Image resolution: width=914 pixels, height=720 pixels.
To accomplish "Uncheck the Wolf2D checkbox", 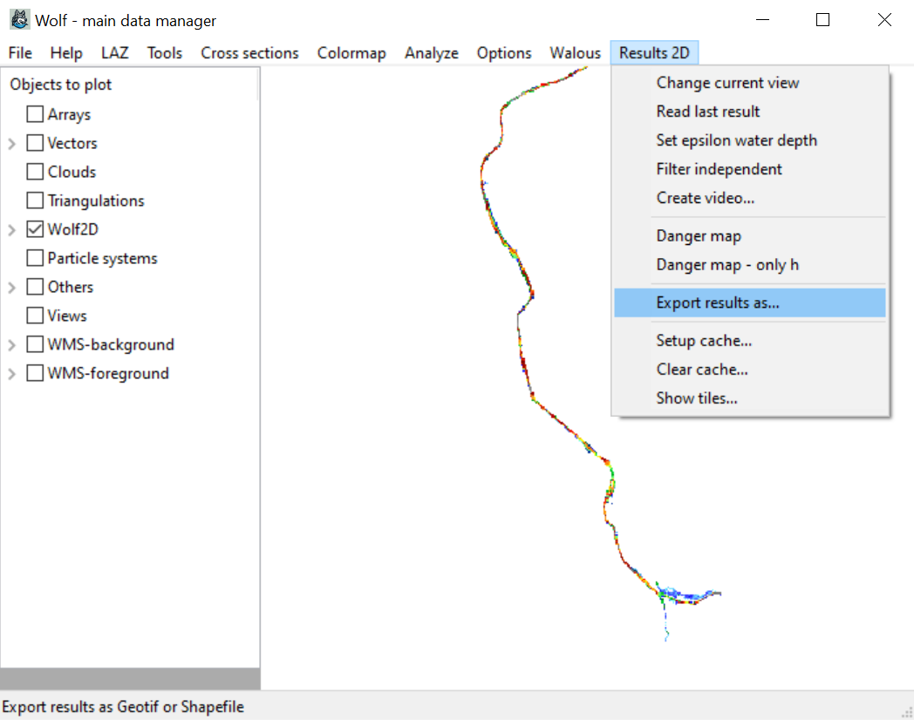I will [x=35, y=229].
